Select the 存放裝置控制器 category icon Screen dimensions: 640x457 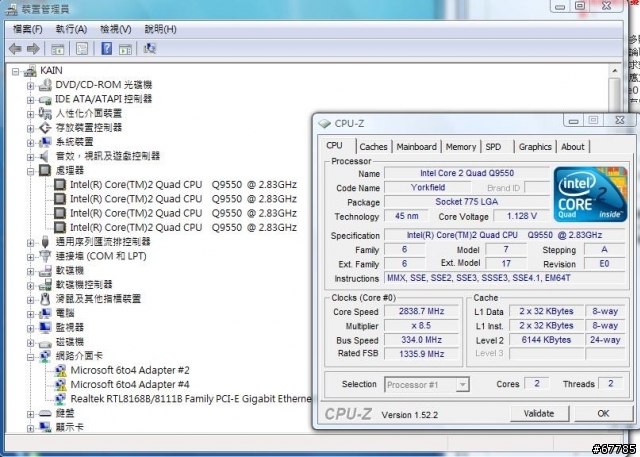pos(45,128)
